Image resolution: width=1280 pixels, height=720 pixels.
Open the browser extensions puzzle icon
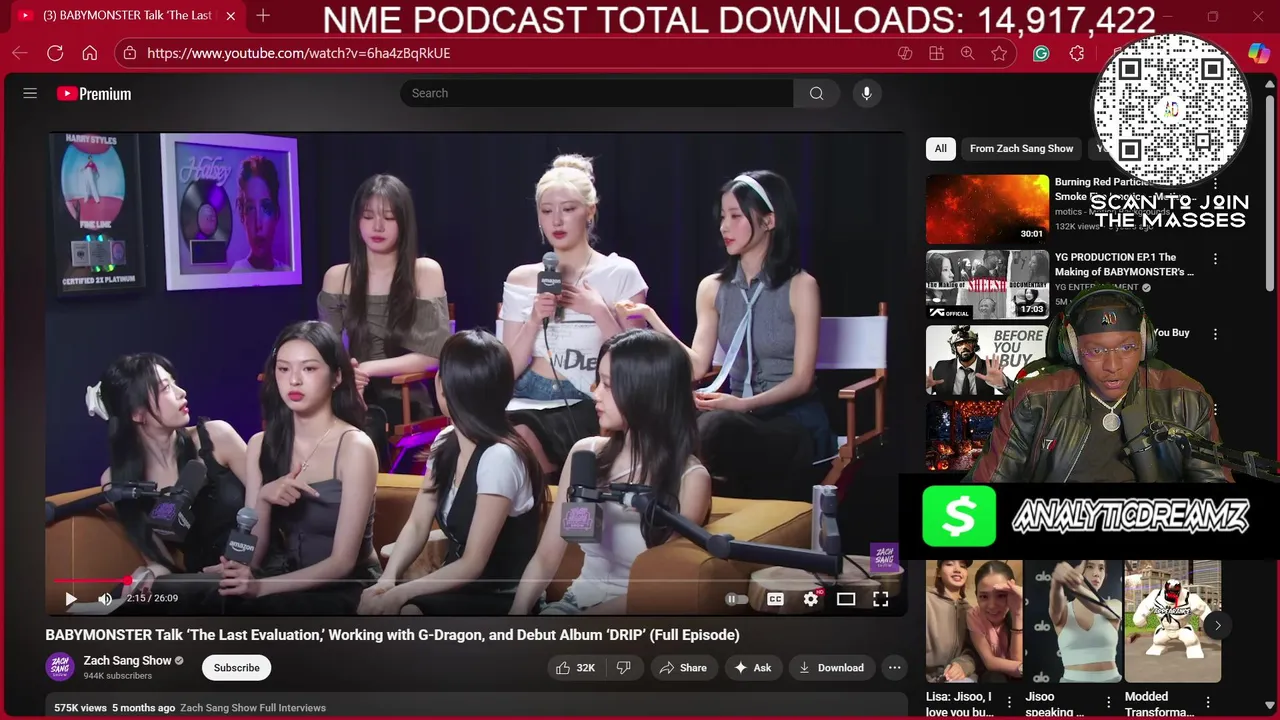pos(1076,53)
